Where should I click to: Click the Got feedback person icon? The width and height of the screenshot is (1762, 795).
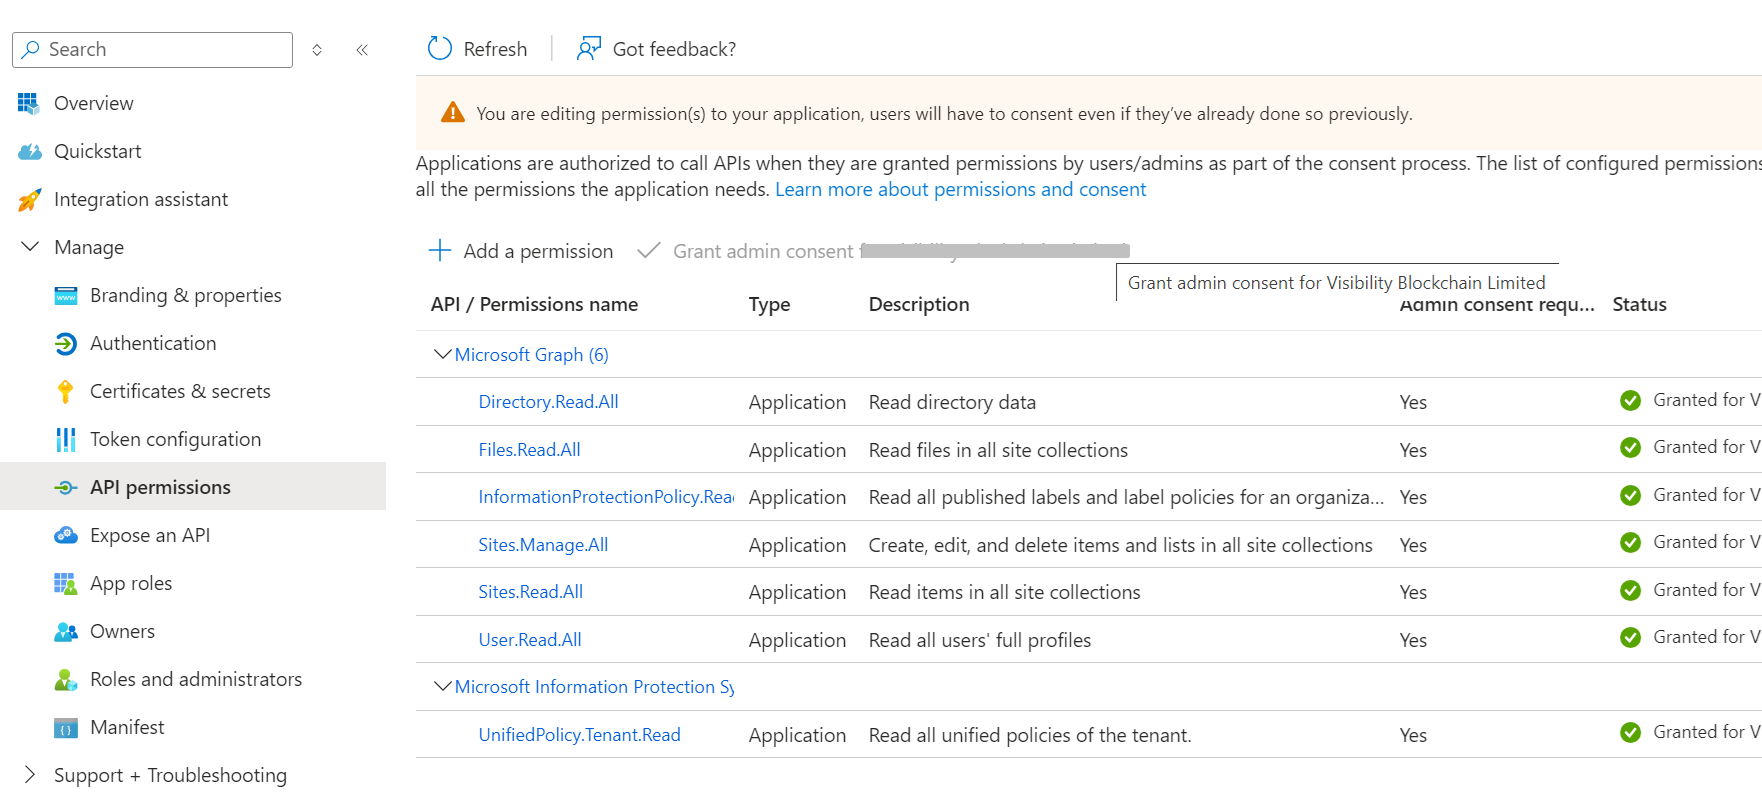tap(588, 48)
